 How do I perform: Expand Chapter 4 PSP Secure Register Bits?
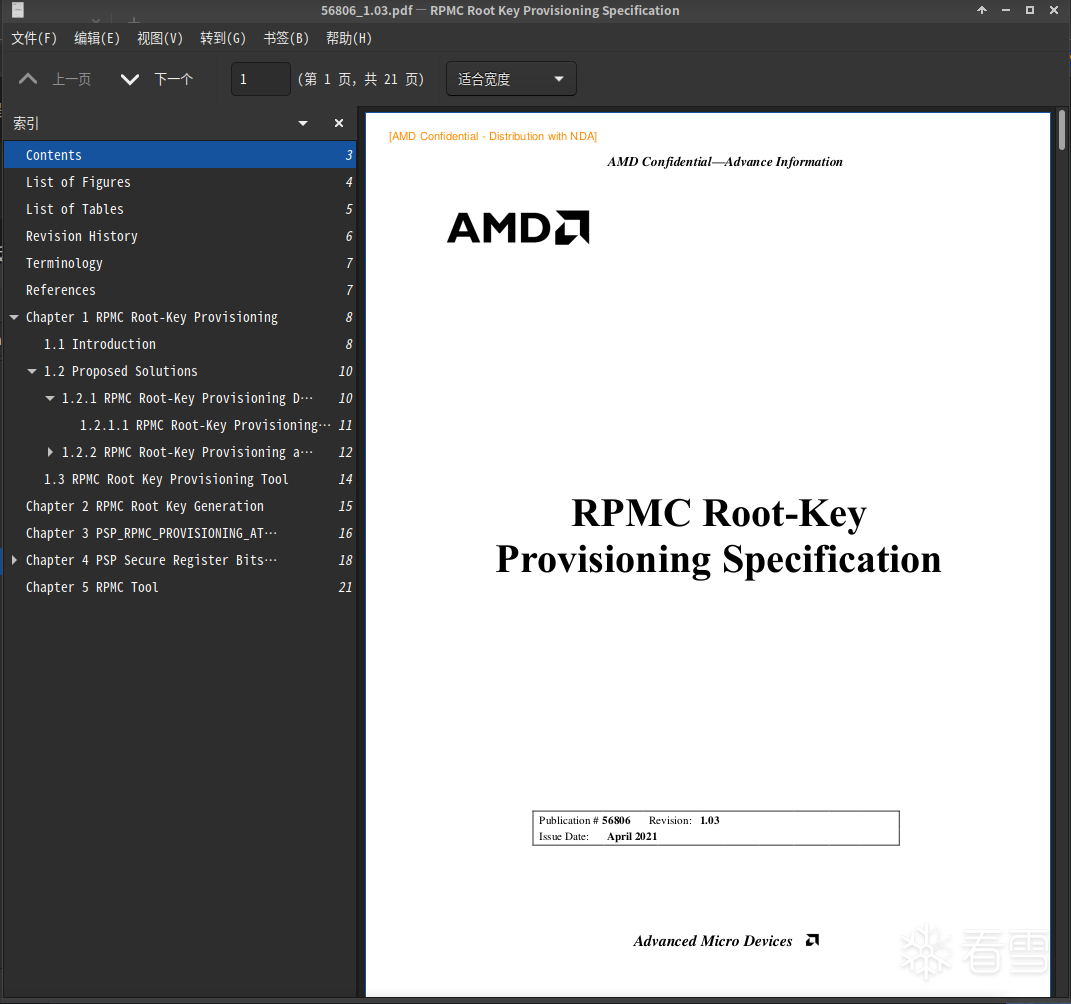(14, 560)
